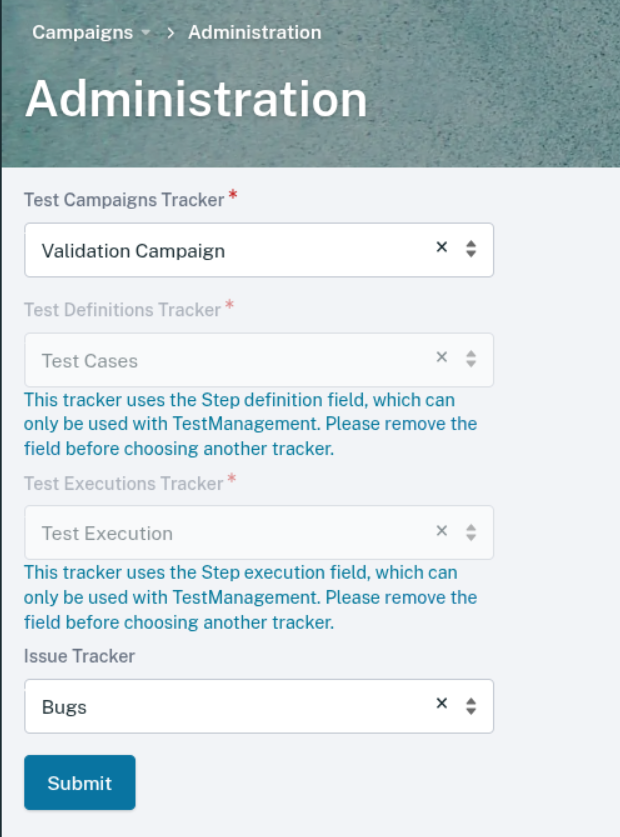The height and width of the screenshot is (837, 620).
Task: Open Test Execution dropdown arrows
Action: 471,533
